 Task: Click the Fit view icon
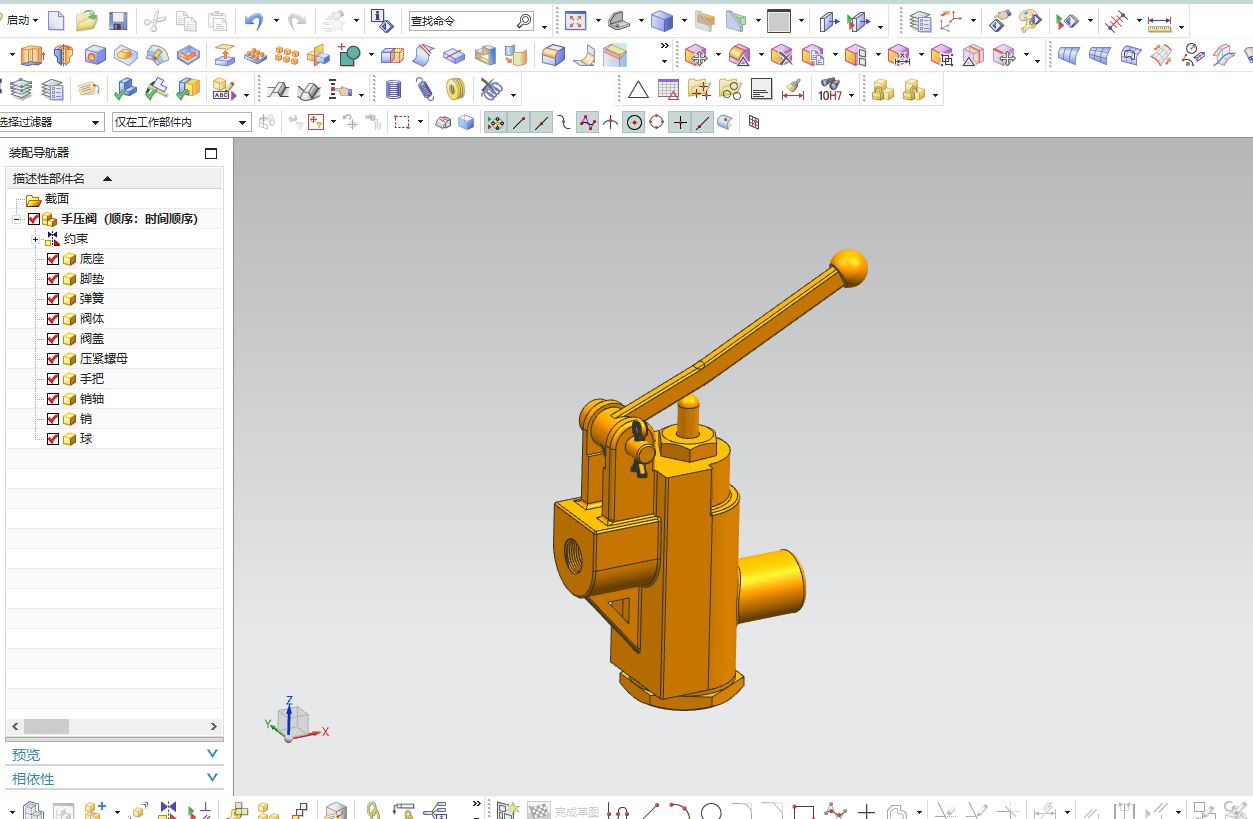(576, 20)
